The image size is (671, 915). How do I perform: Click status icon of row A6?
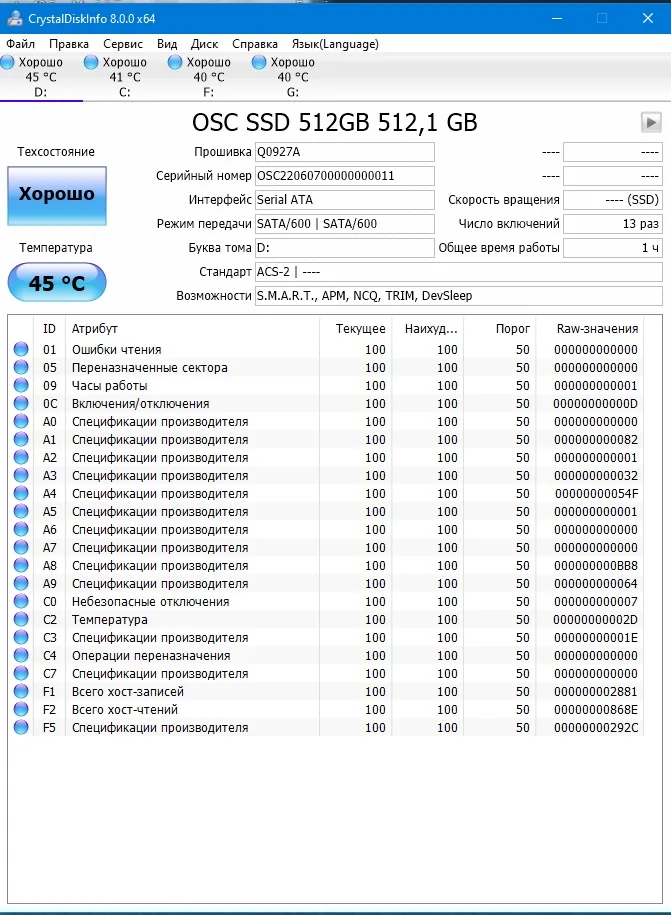click(x=21, y=529)
